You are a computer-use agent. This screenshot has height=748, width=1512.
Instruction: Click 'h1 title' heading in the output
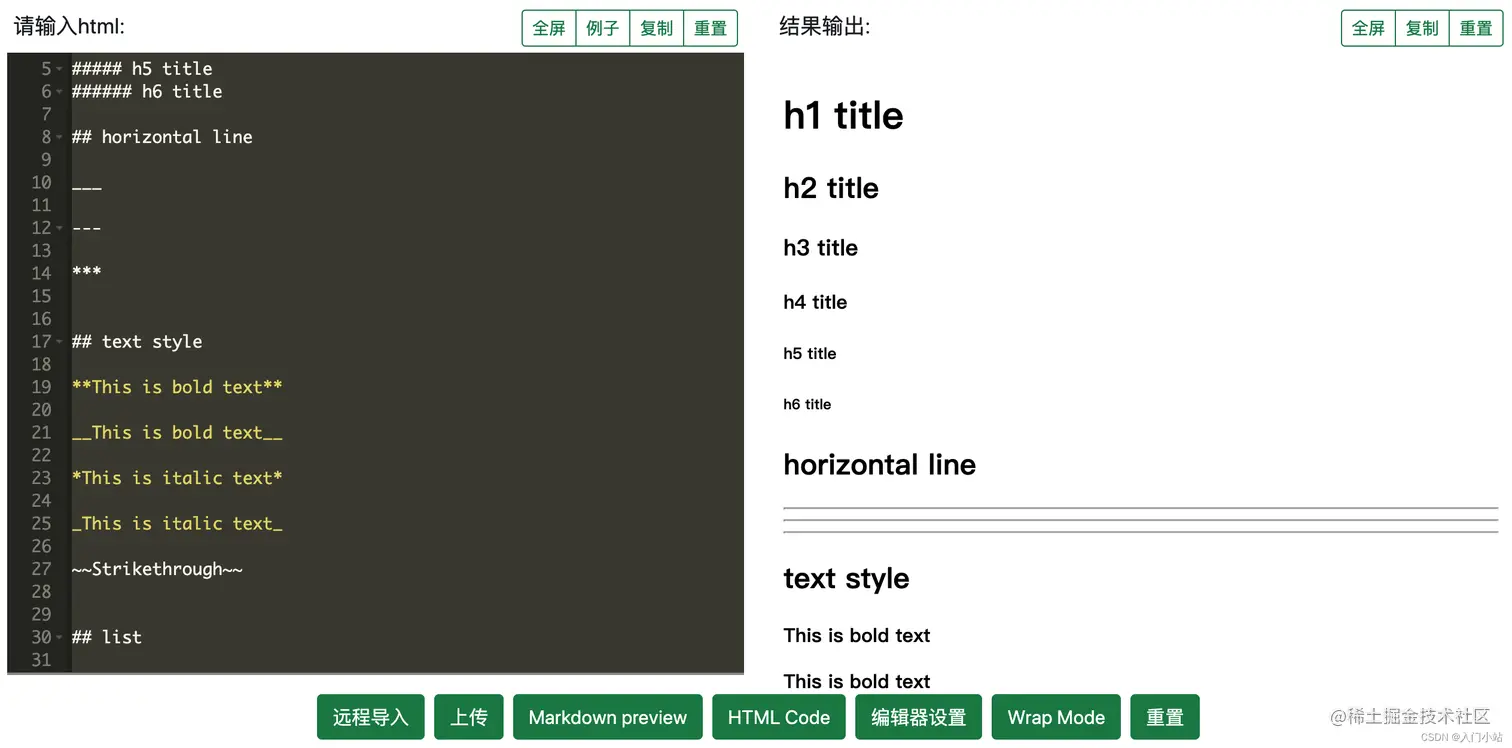point(843,116)
